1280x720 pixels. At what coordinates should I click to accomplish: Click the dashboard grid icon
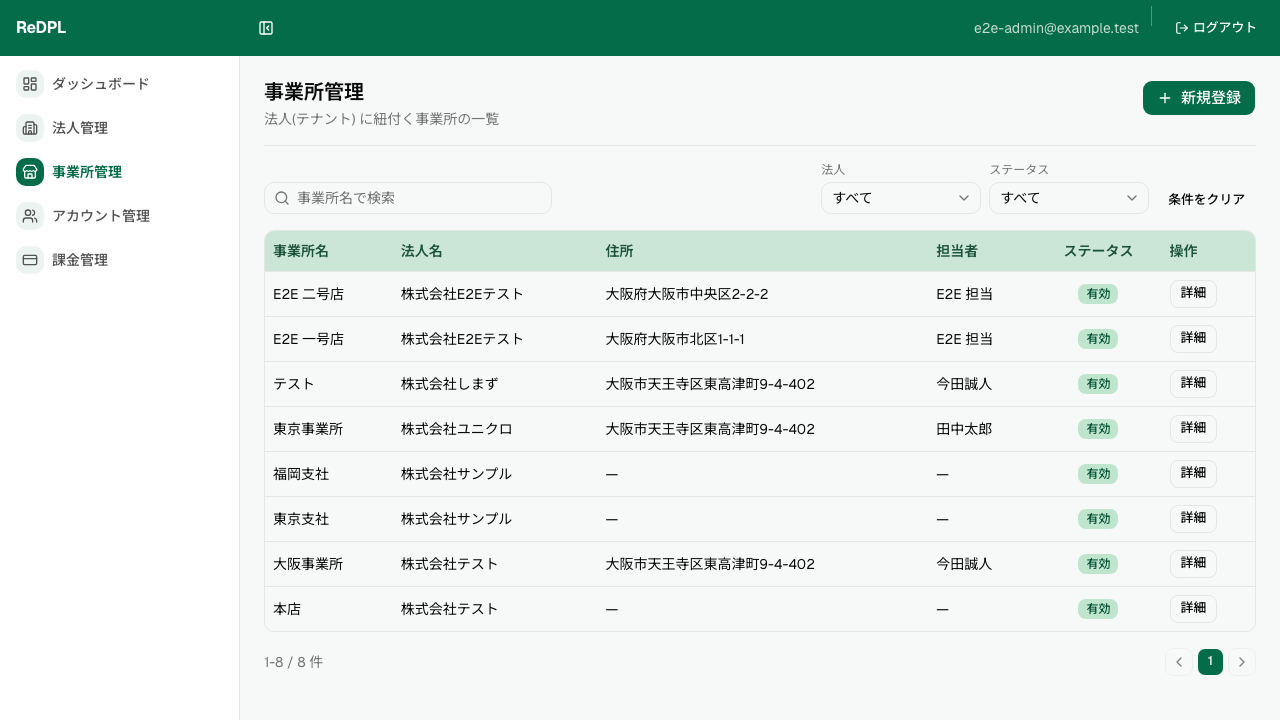coord(30,84)
